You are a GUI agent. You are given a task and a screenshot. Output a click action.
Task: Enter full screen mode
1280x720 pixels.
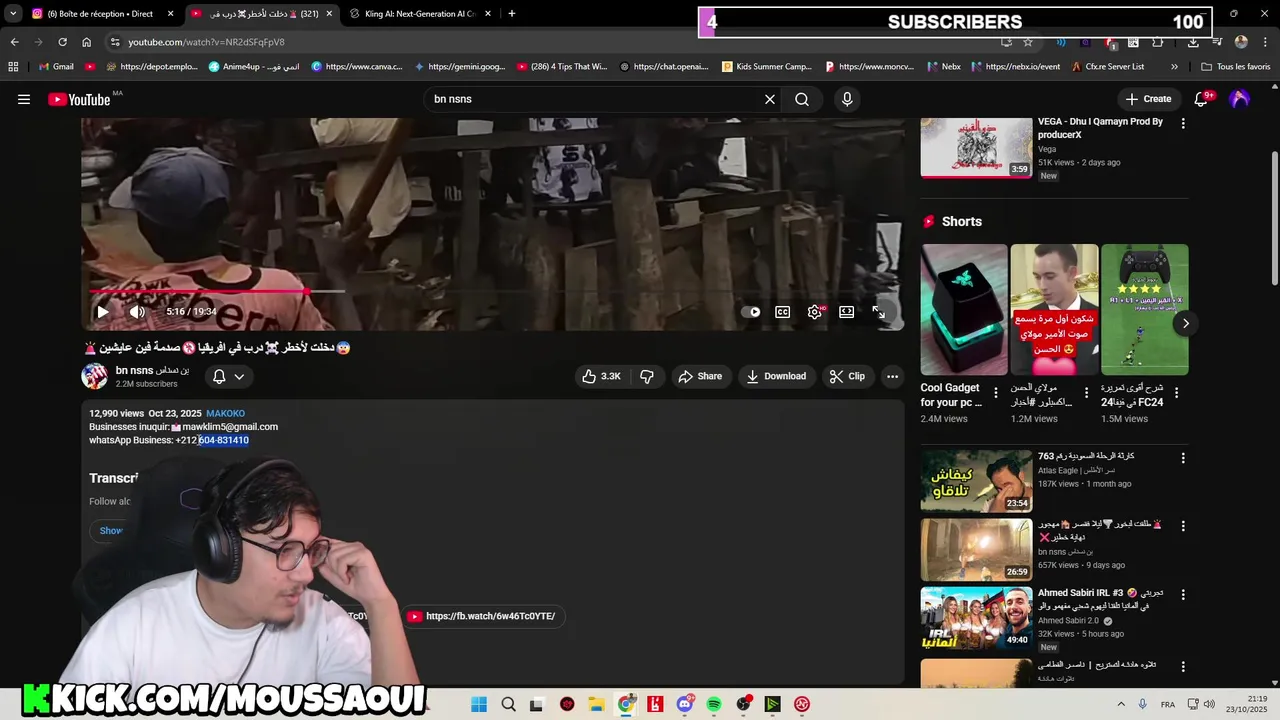(878, 312)
